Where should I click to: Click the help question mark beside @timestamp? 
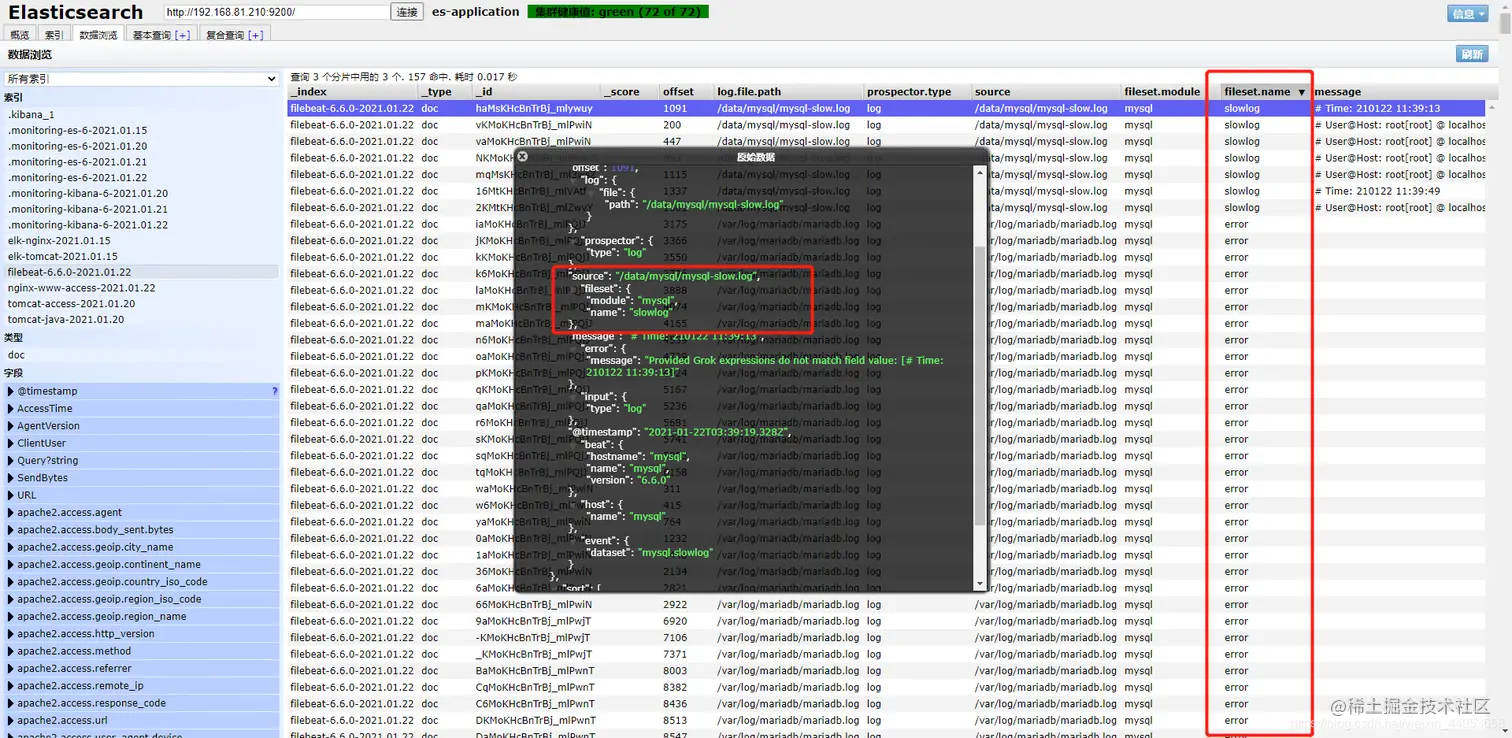[x=275, y=391]
